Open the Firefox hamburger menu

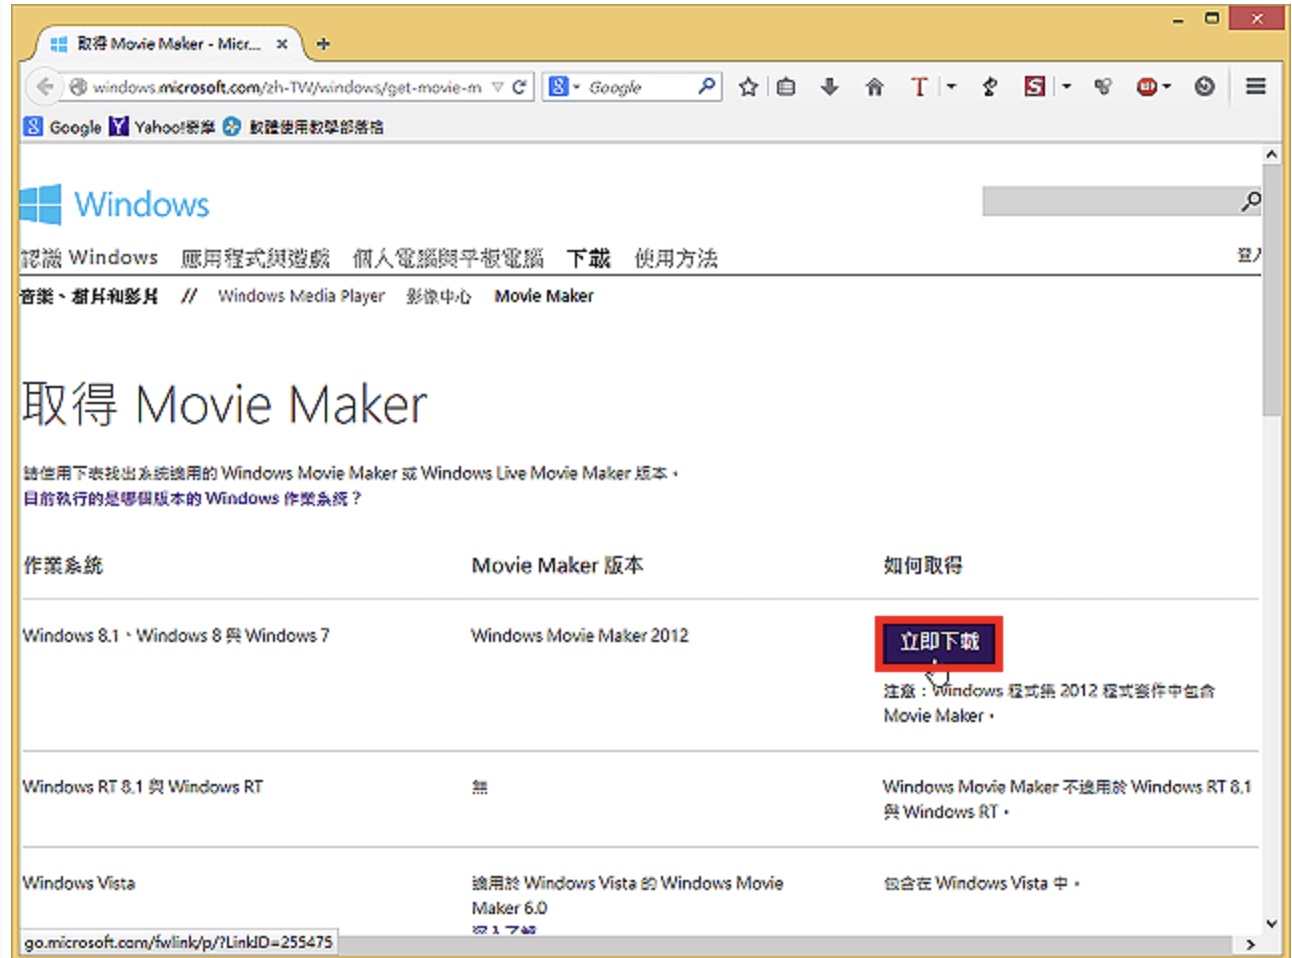click(x=1255, y=87)
